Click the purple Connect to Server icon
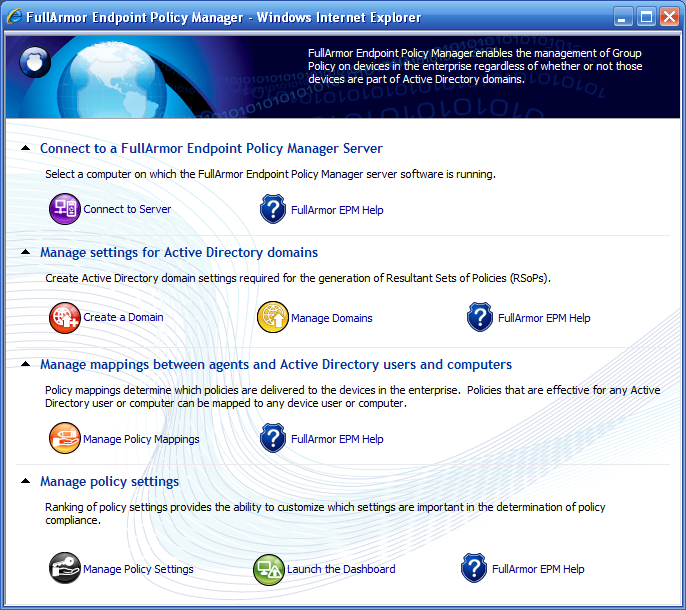This screenshot has height=610, width=686. (x=65, y=209)
